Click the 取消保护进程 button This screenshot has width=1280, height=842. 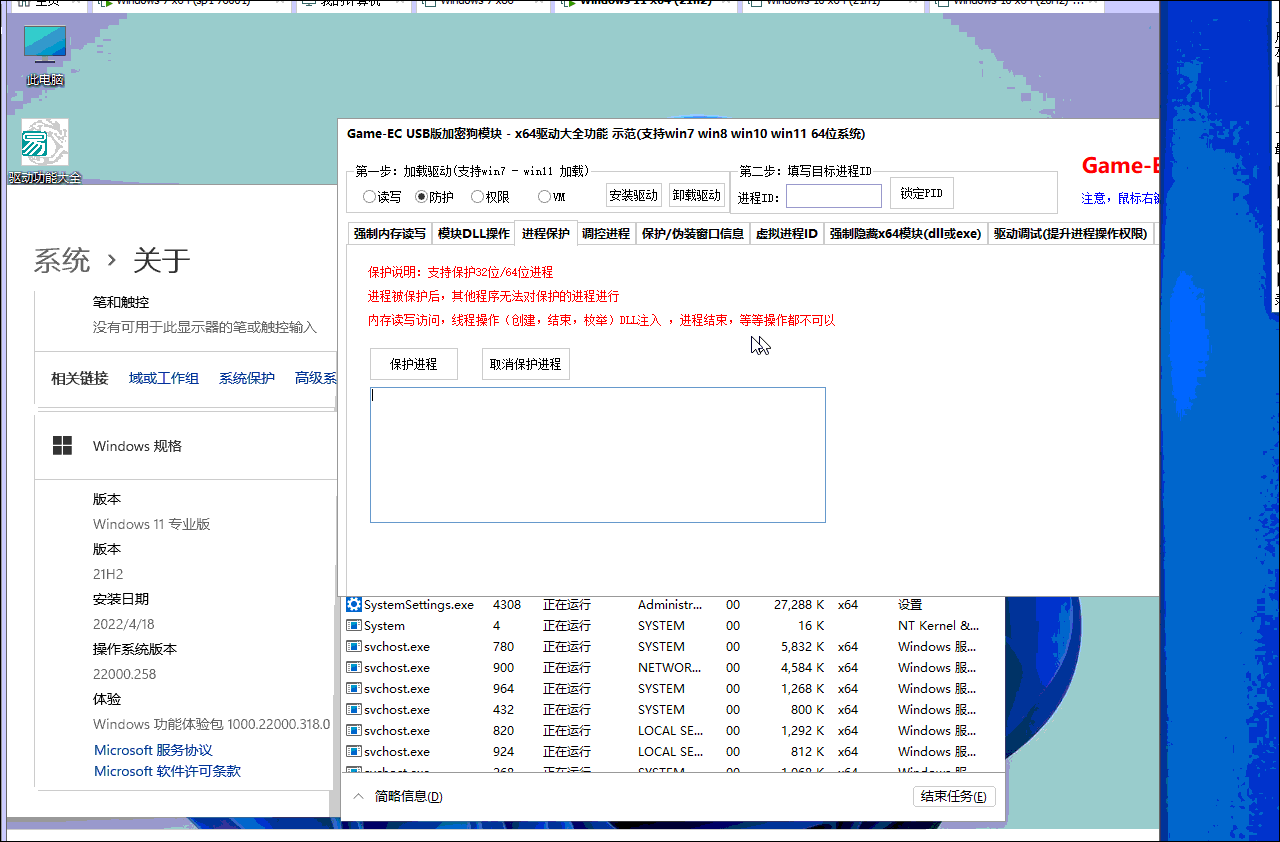coord(525,364)
